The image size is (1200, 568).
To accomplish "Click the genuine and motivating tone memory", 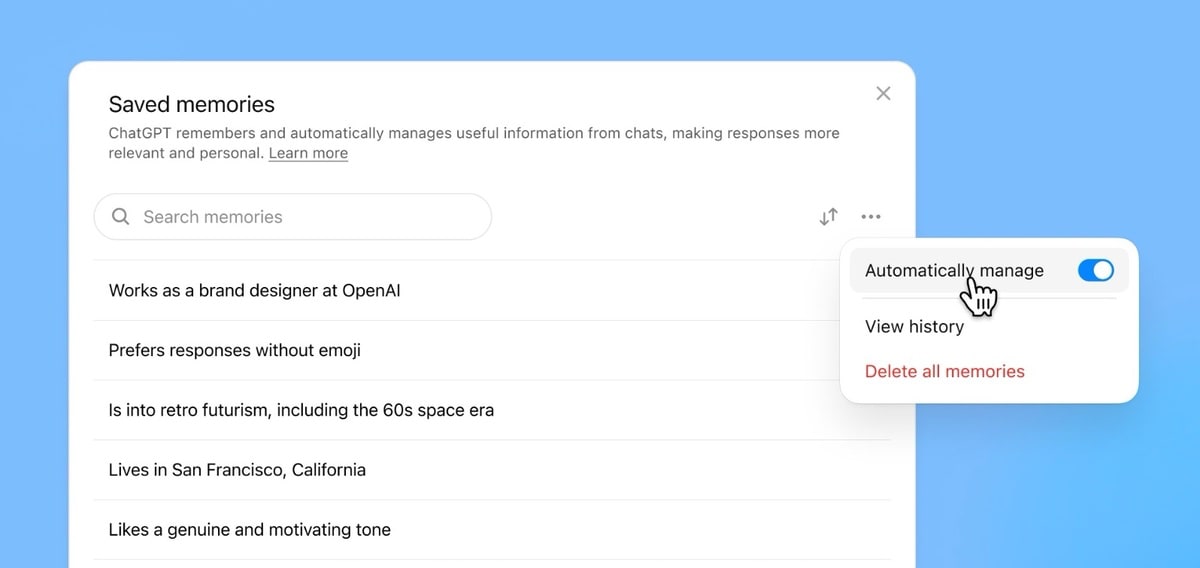I will [x=249, y=530].
